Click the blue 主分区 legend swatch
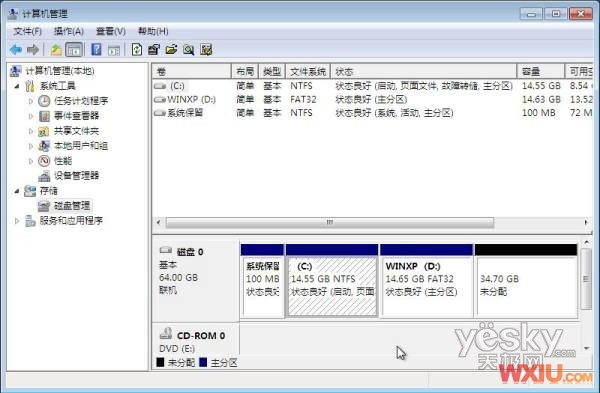The height and width of the screenshot is (393, 600). click(203, 362)
